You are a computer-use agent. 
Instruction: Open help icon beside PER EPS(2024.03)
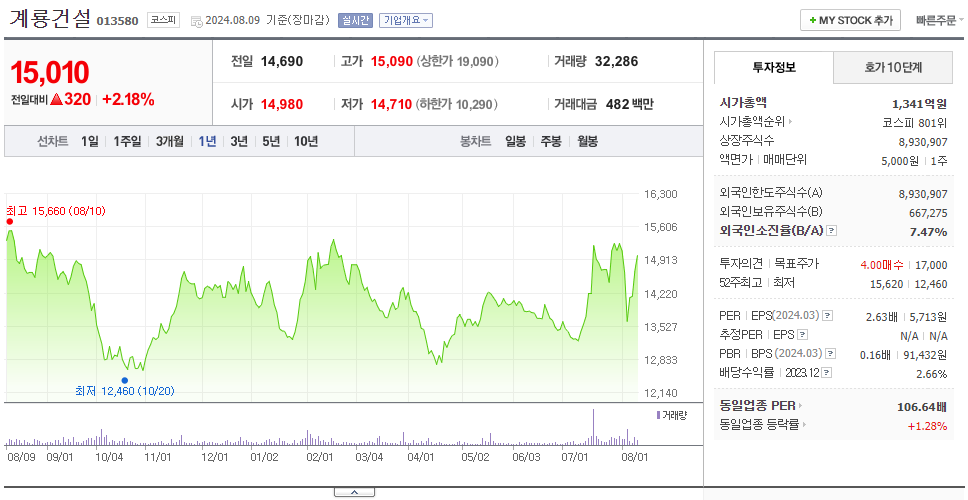tap(827, 316)
